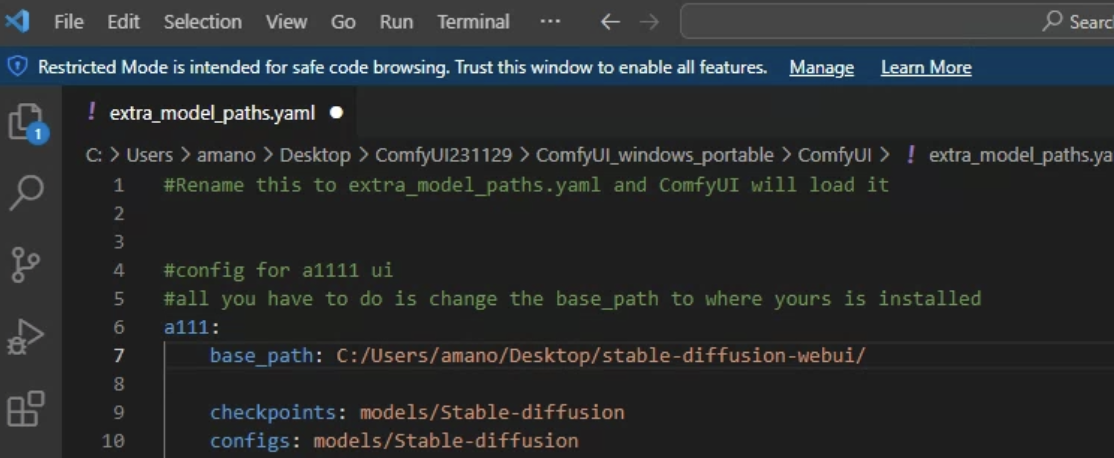This screenshot has width=1114, height=458.
Task: Click line number 10 in gutter
Action: [x=113, y=440]
